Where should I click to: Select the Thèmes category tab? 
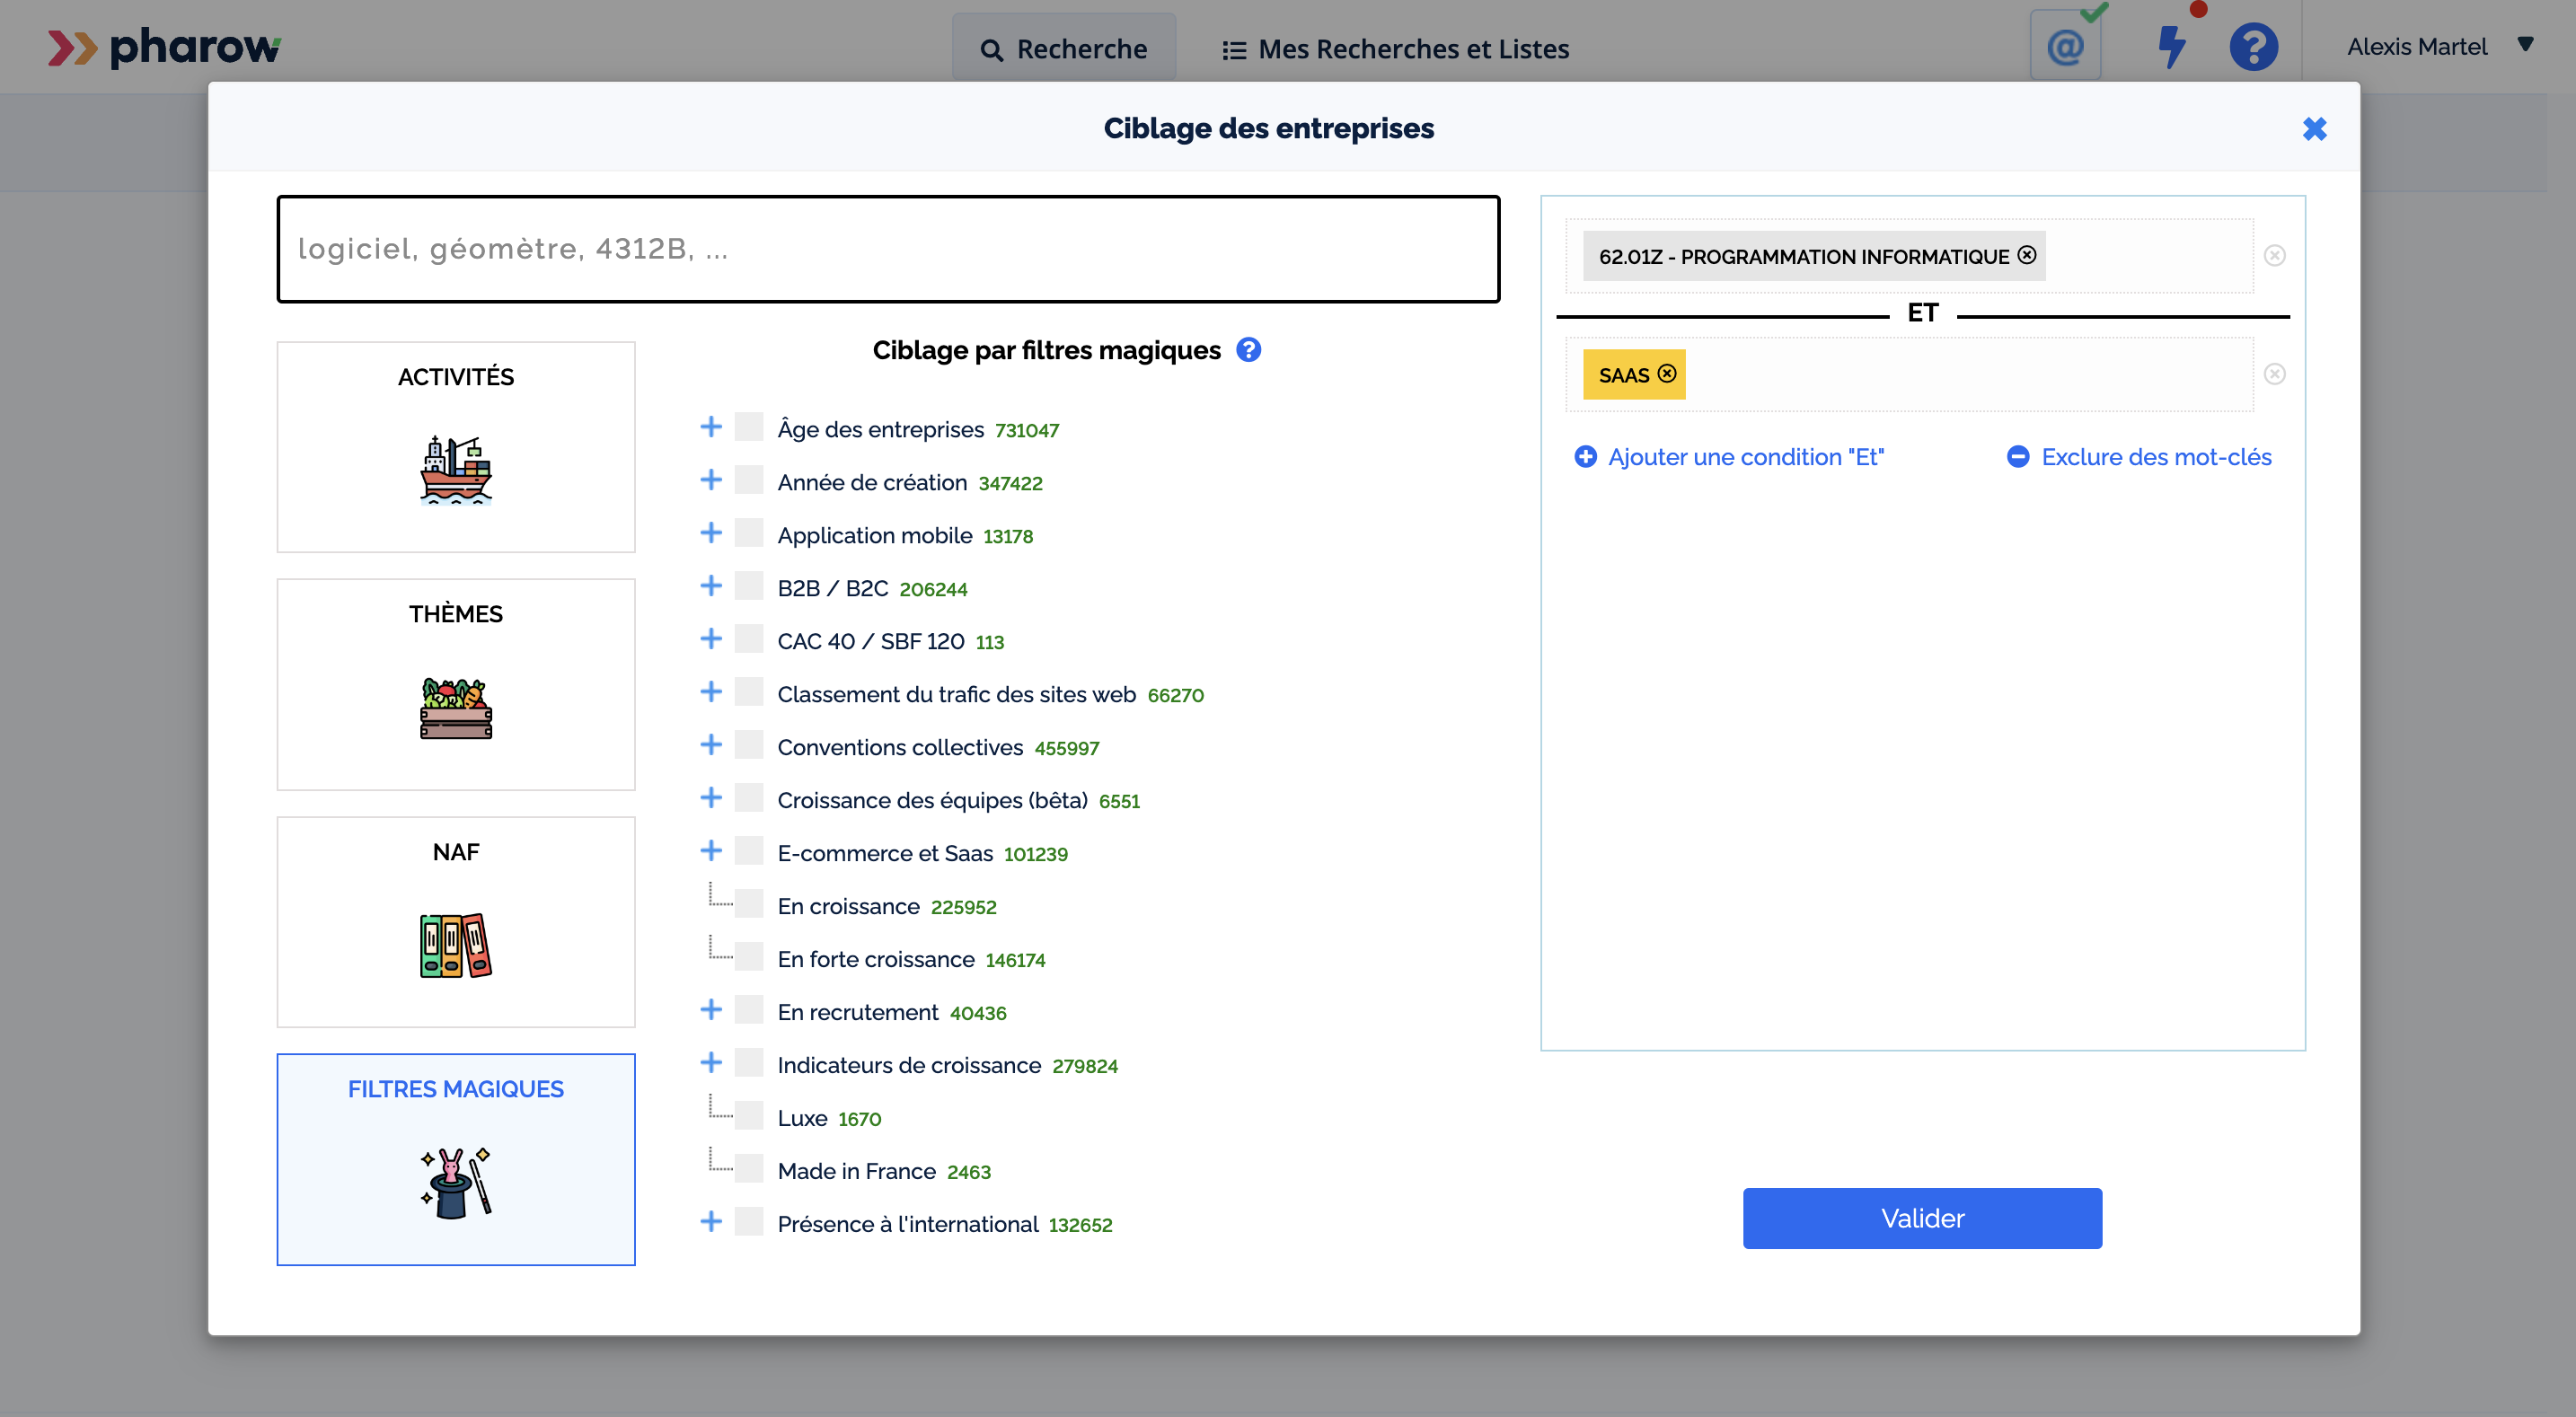(456, 684)
